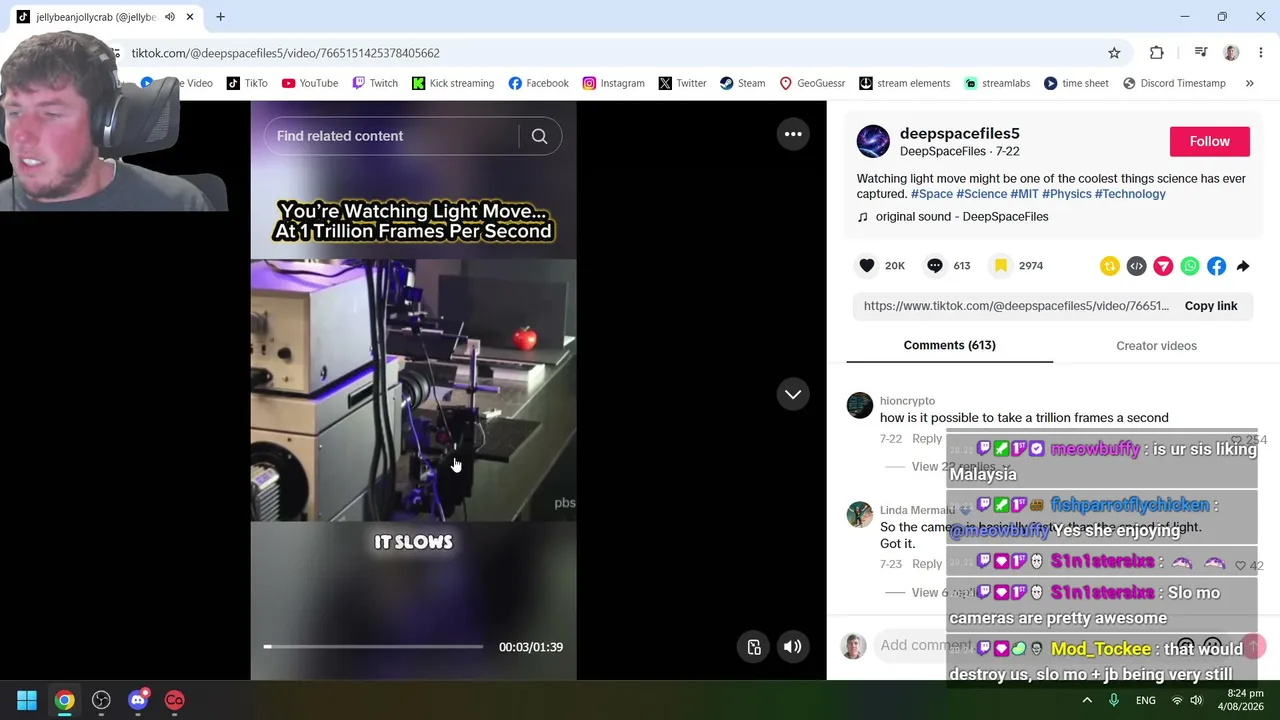The height and width of the screenshot is (720, 1280).
Task: Bookmark this page with the star icon
Action: 1114,53
